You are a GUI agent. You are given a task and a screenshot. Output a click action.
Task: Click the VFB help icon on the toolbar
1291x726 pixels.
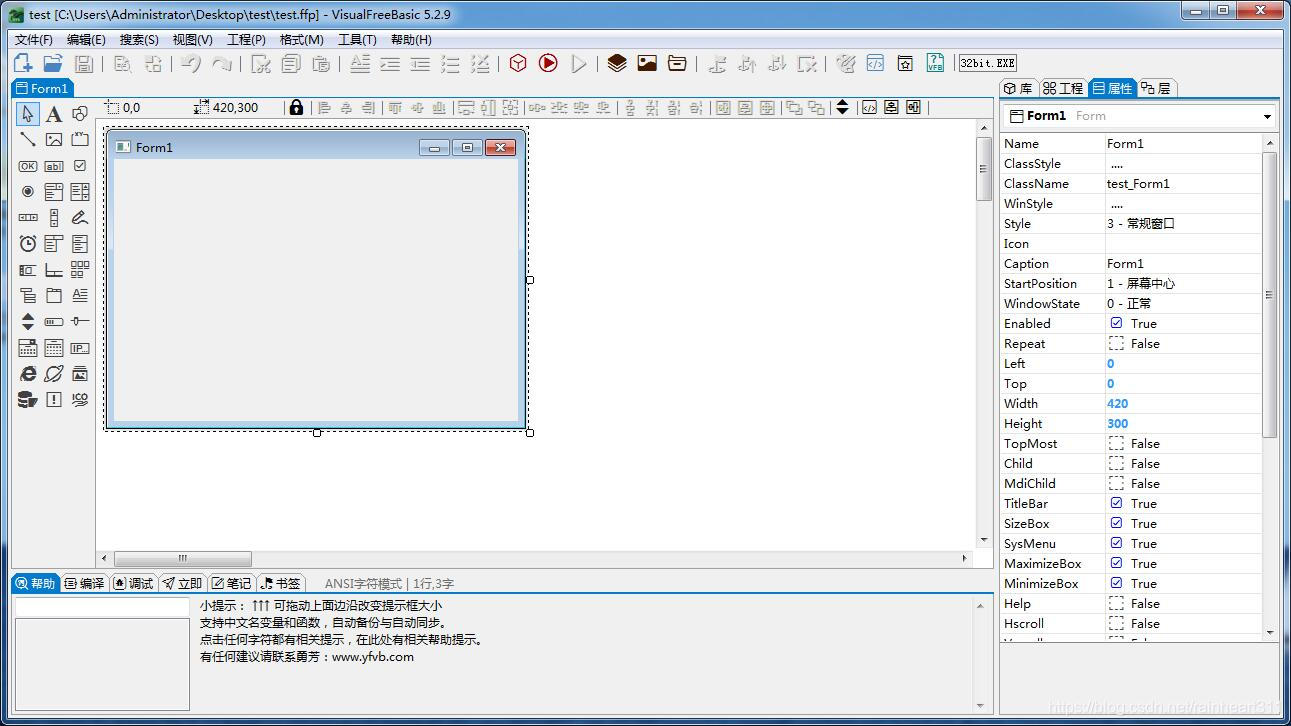(x=935, y=63)
